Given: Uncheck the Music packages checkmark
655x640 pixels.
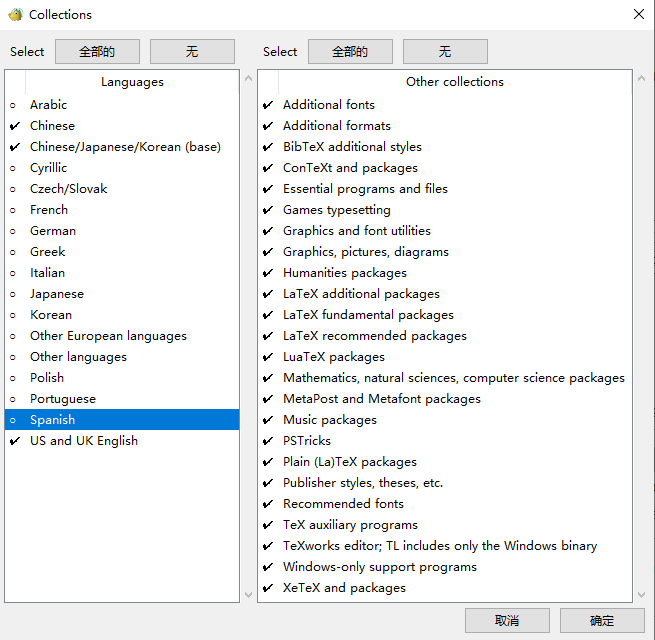Looking at the screenshot, I should (x=268, y=420).
